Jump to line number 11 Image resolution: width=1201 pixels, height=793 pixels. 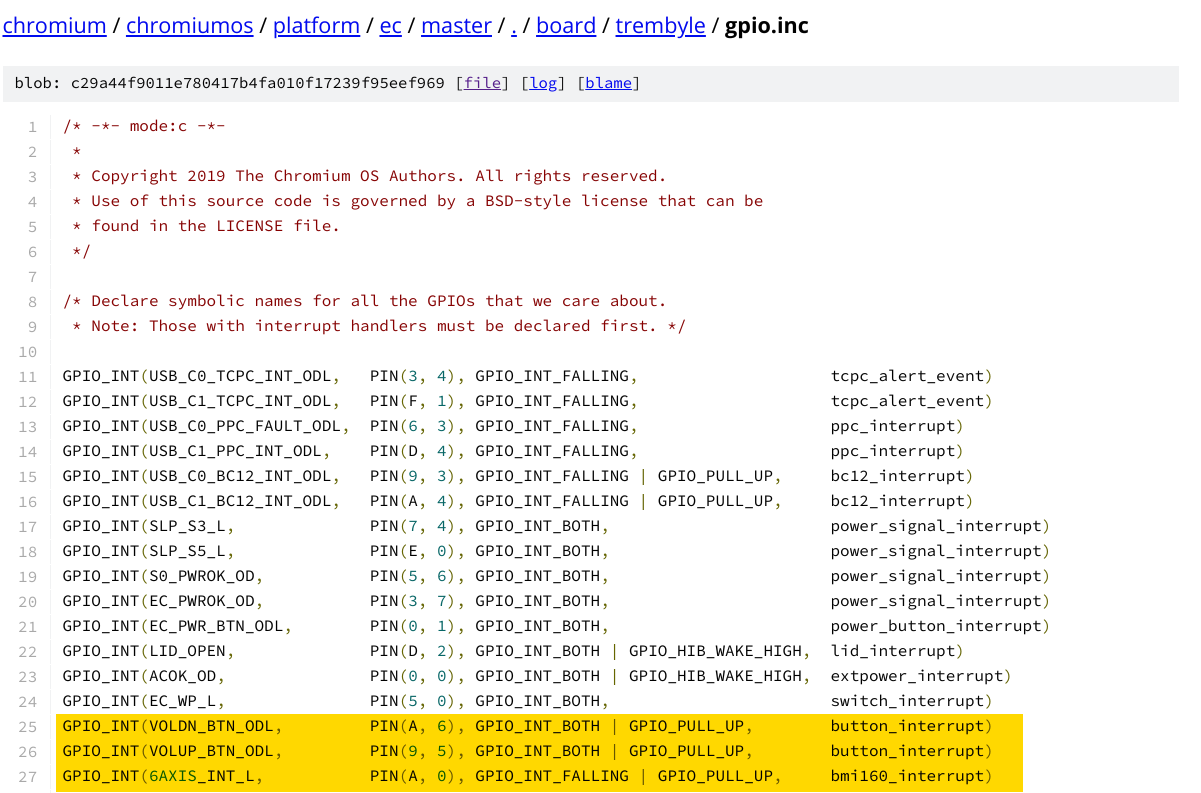point(29,376)
